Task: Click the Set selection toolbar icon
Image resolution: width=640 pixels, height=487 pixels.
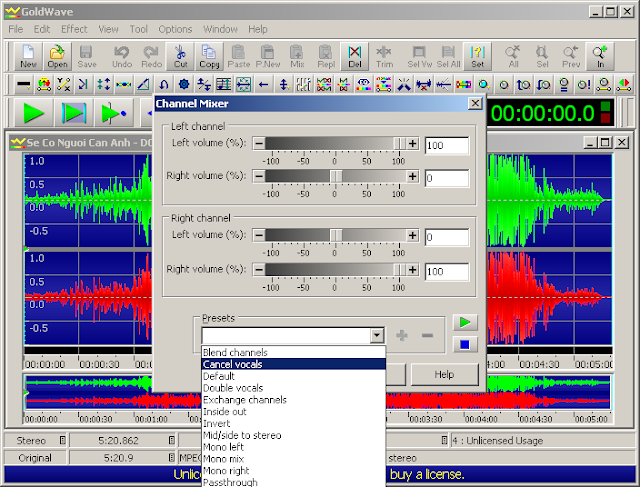Action: click(x=478, y=56)
